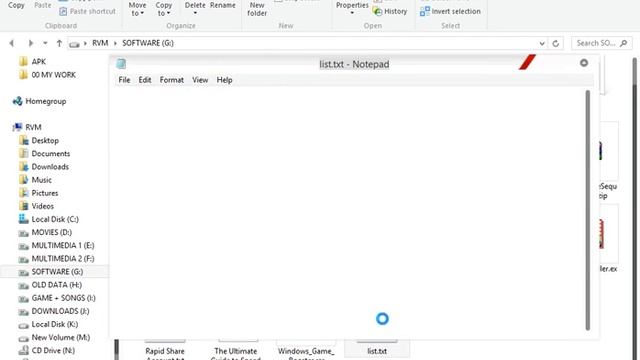
Task: Open the Edit menu in Notepad
Action: [x=144, y=80]
